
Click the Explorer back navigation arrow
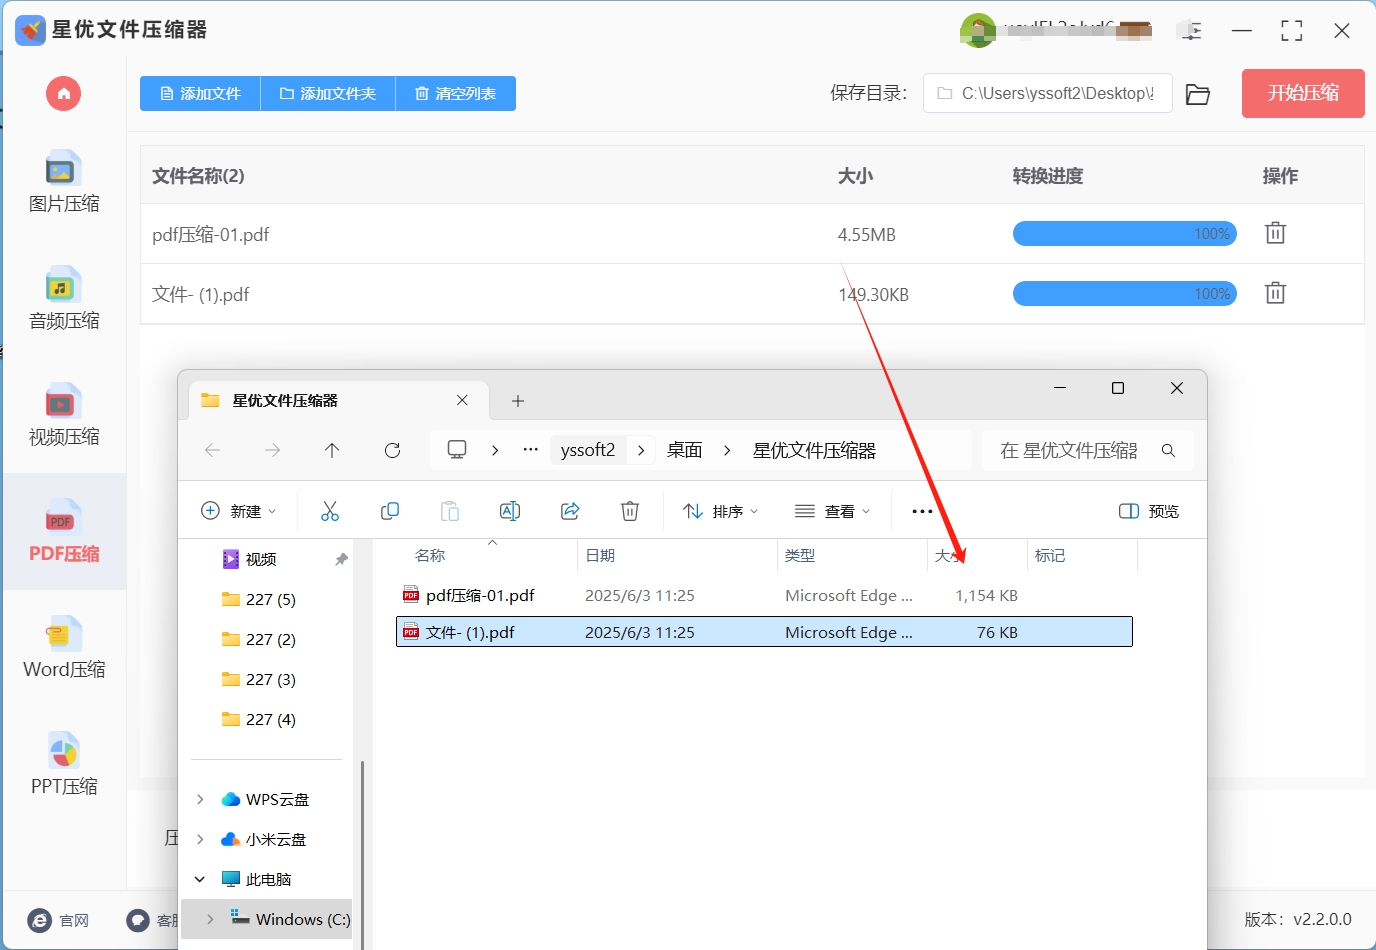213,451
